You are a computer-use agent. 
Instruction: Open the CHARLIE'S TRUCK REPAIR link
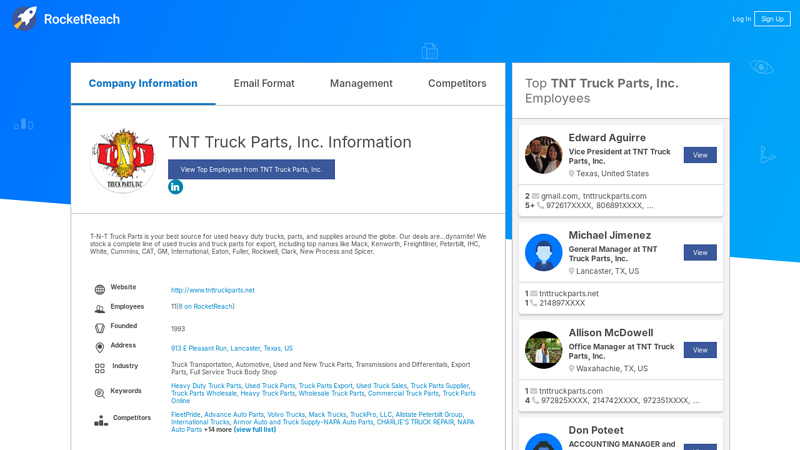pos(415,422)
